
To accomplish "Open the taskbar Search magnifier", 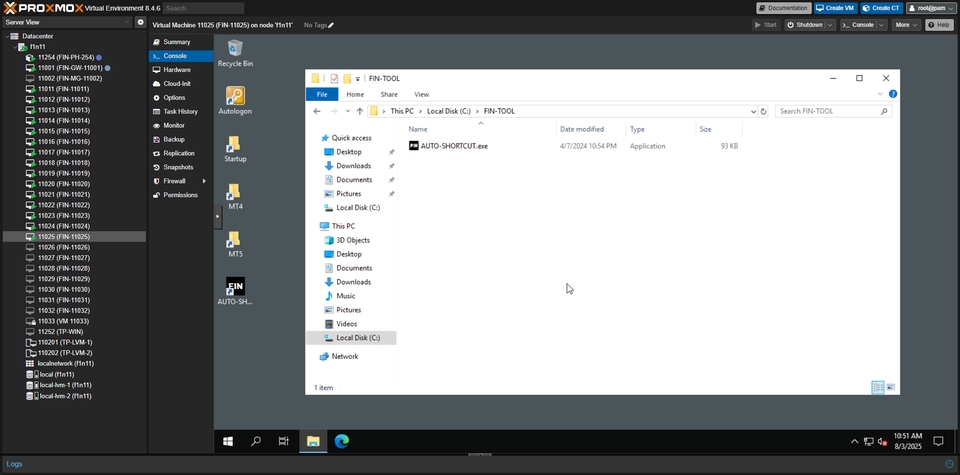I will [256, 441].
